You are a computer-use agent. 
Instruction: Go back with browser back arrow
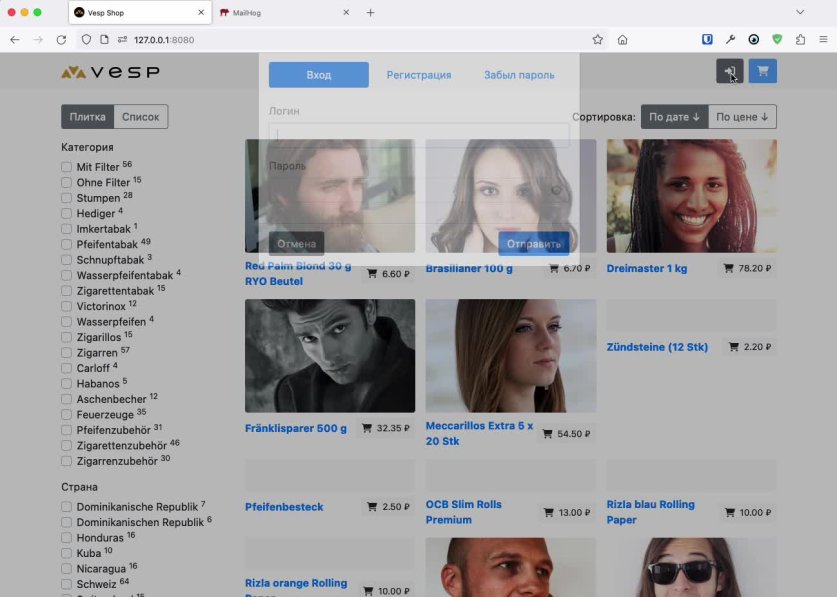(15, 40)
